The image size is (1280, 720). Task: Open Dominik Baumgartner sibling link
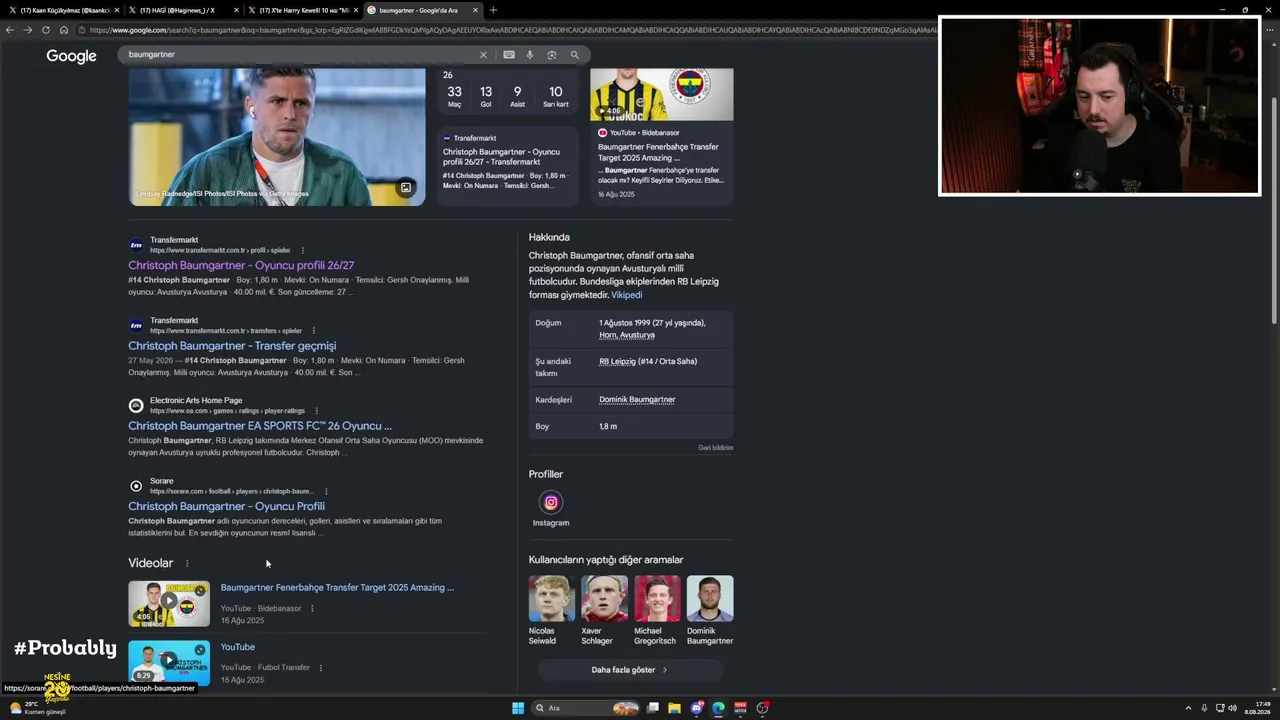[x=637, y=400]
